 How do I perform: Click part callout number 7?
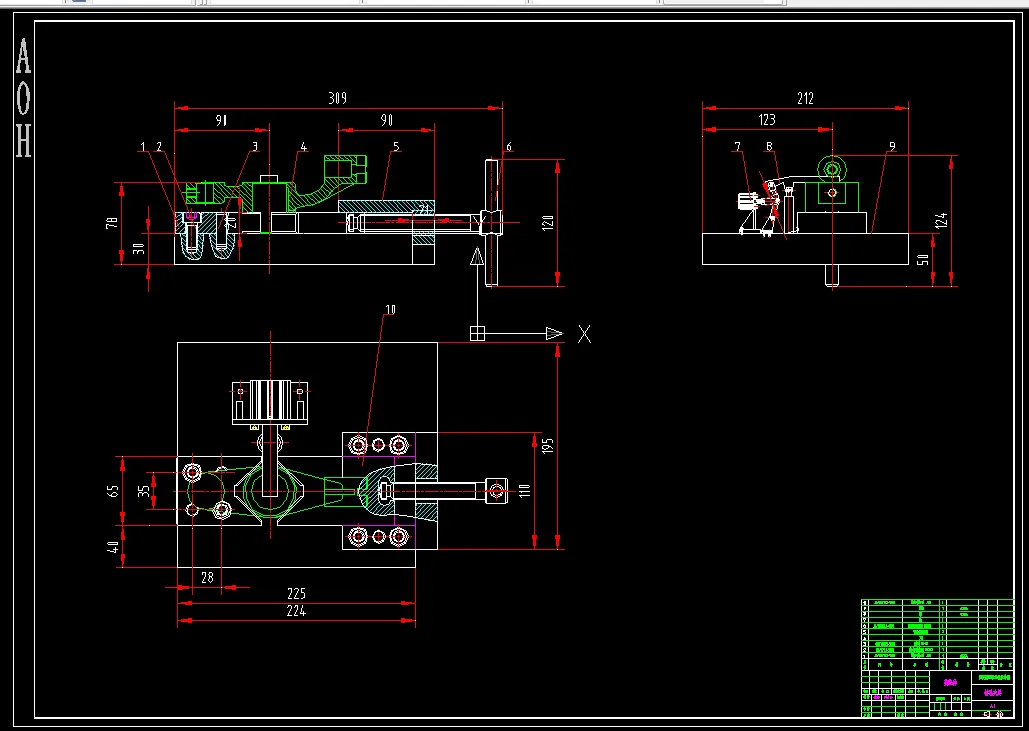click(x=738, y=146)
